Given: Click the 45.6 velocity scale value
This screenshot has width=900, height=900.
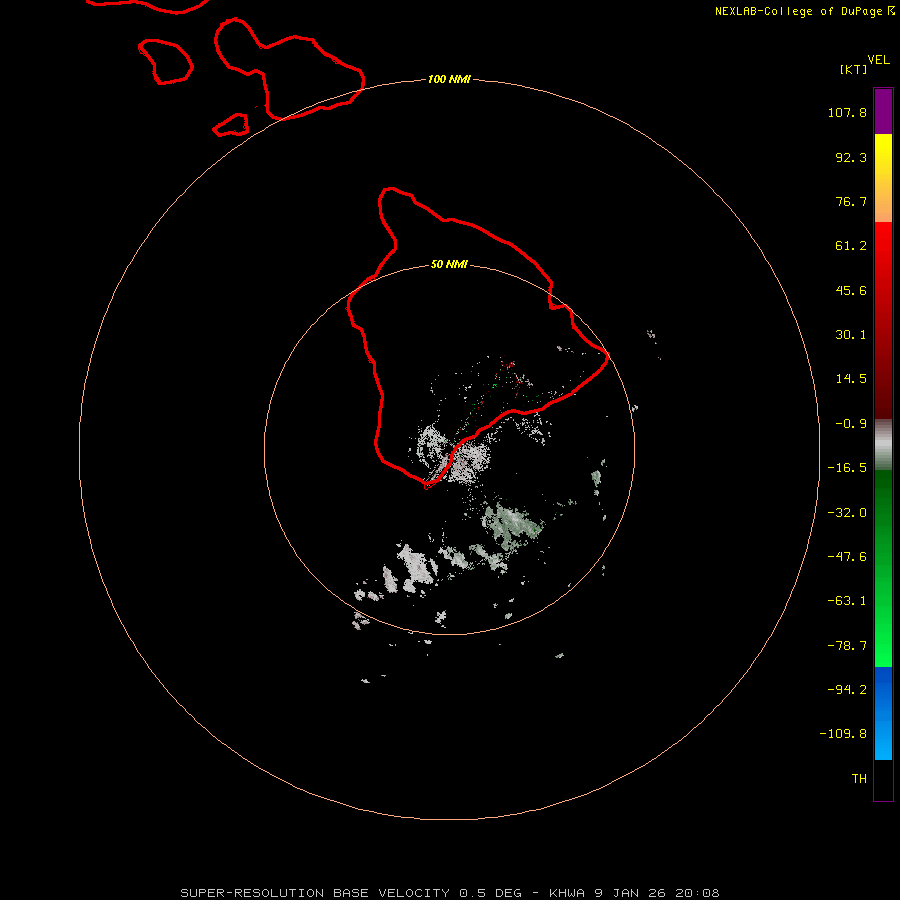Looking at the screenshot, I should click(x=851, y=290).
